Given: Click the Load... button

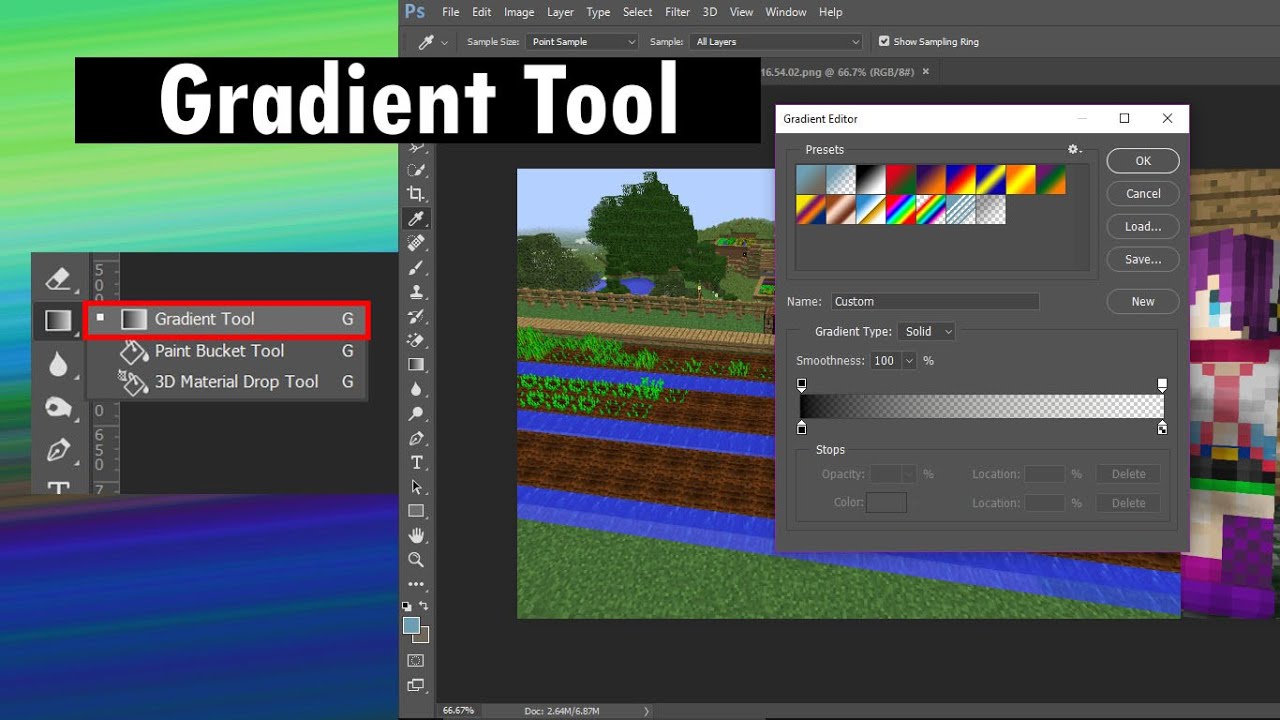Looking at the screenshot, I should click(x=1143, y=227).
